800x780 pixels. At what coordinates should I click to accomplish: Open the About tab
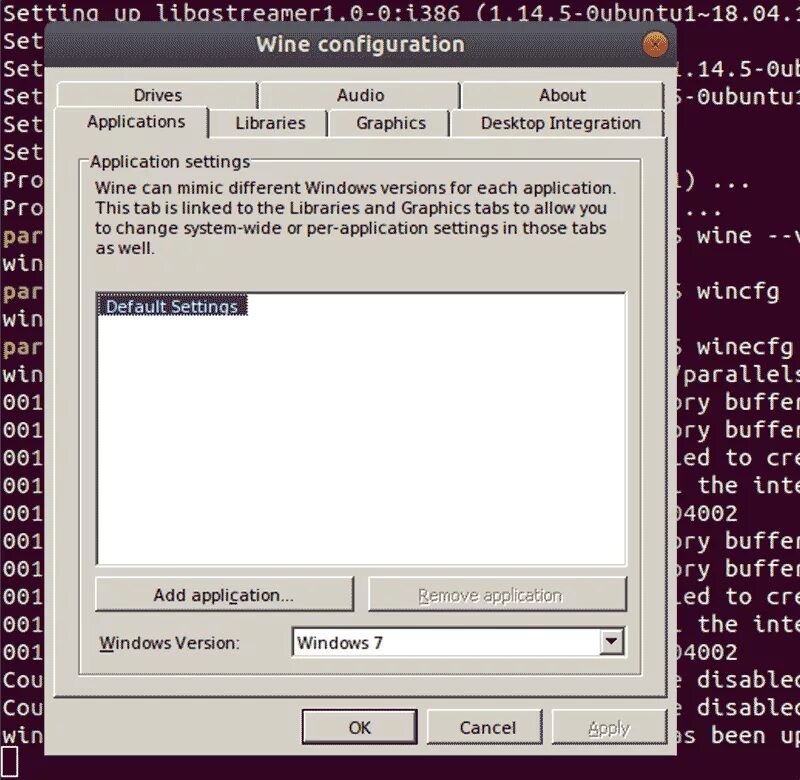563,95
